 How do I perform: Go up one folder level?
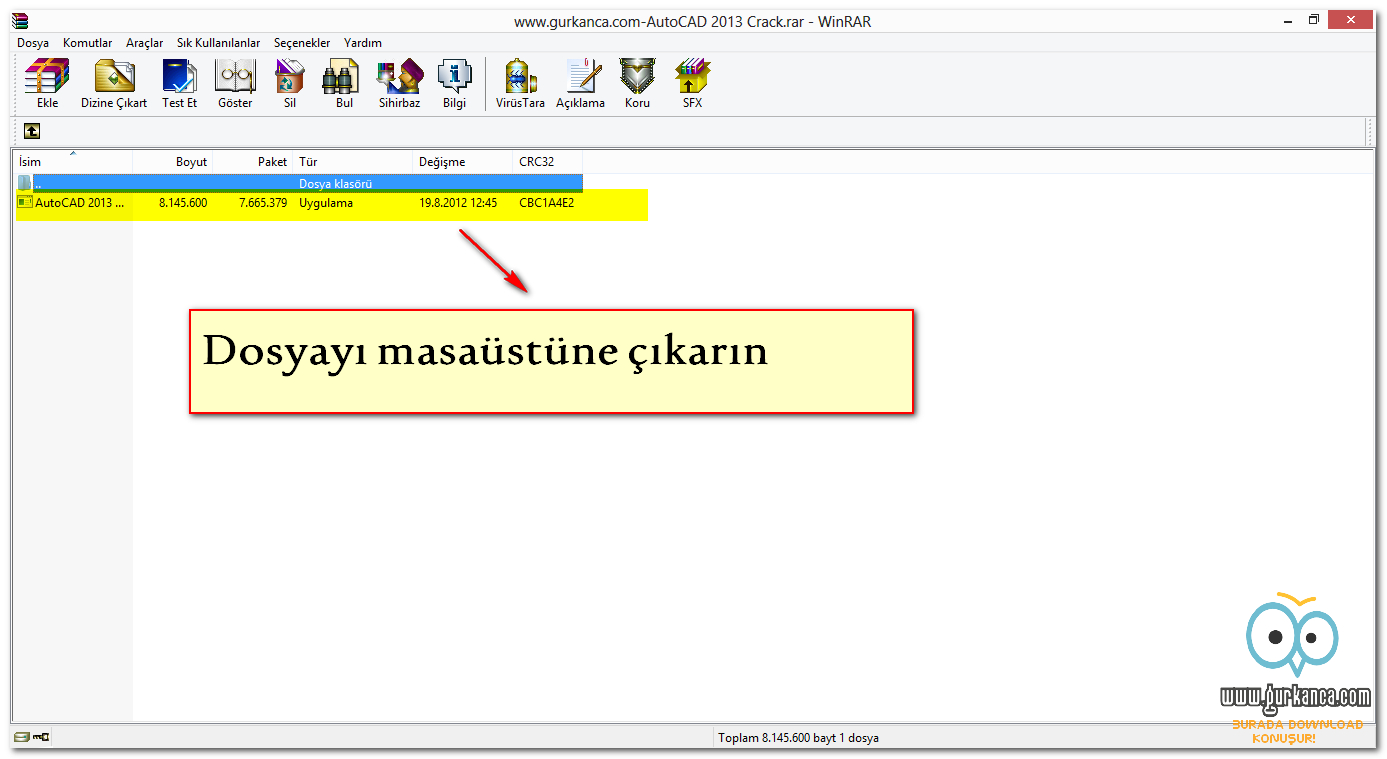[32, 131]
